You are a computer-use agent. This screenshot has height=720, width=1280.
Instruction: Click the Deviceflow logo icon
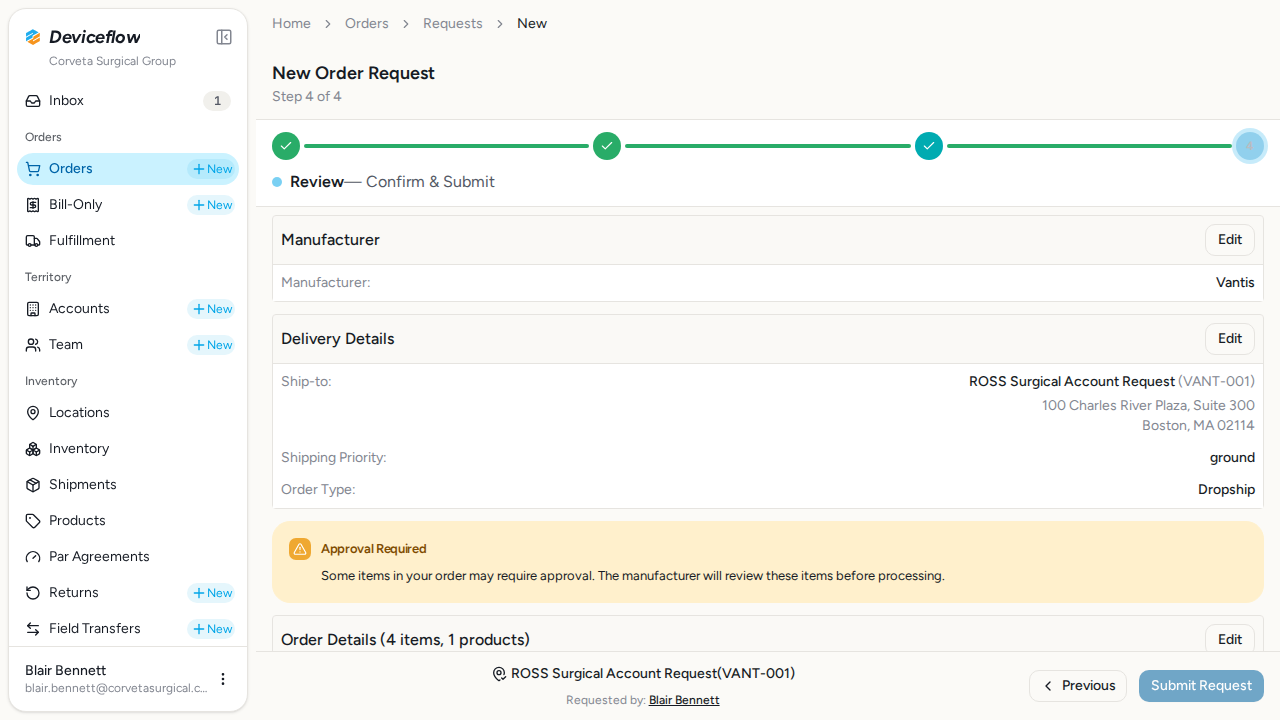(33, 37)
